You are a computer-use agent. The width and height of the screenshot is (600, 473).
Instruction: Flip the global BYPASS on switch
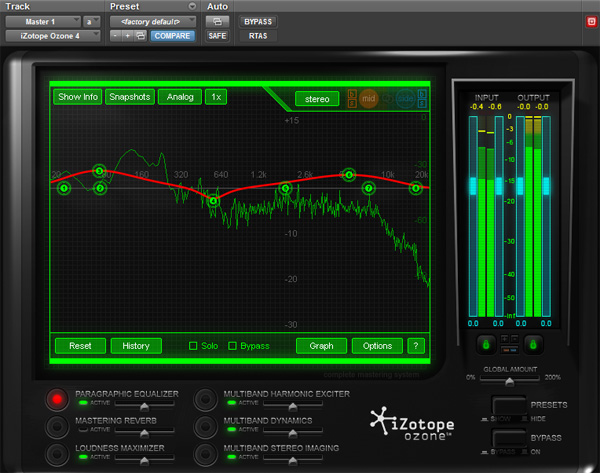tap(509, 439)
